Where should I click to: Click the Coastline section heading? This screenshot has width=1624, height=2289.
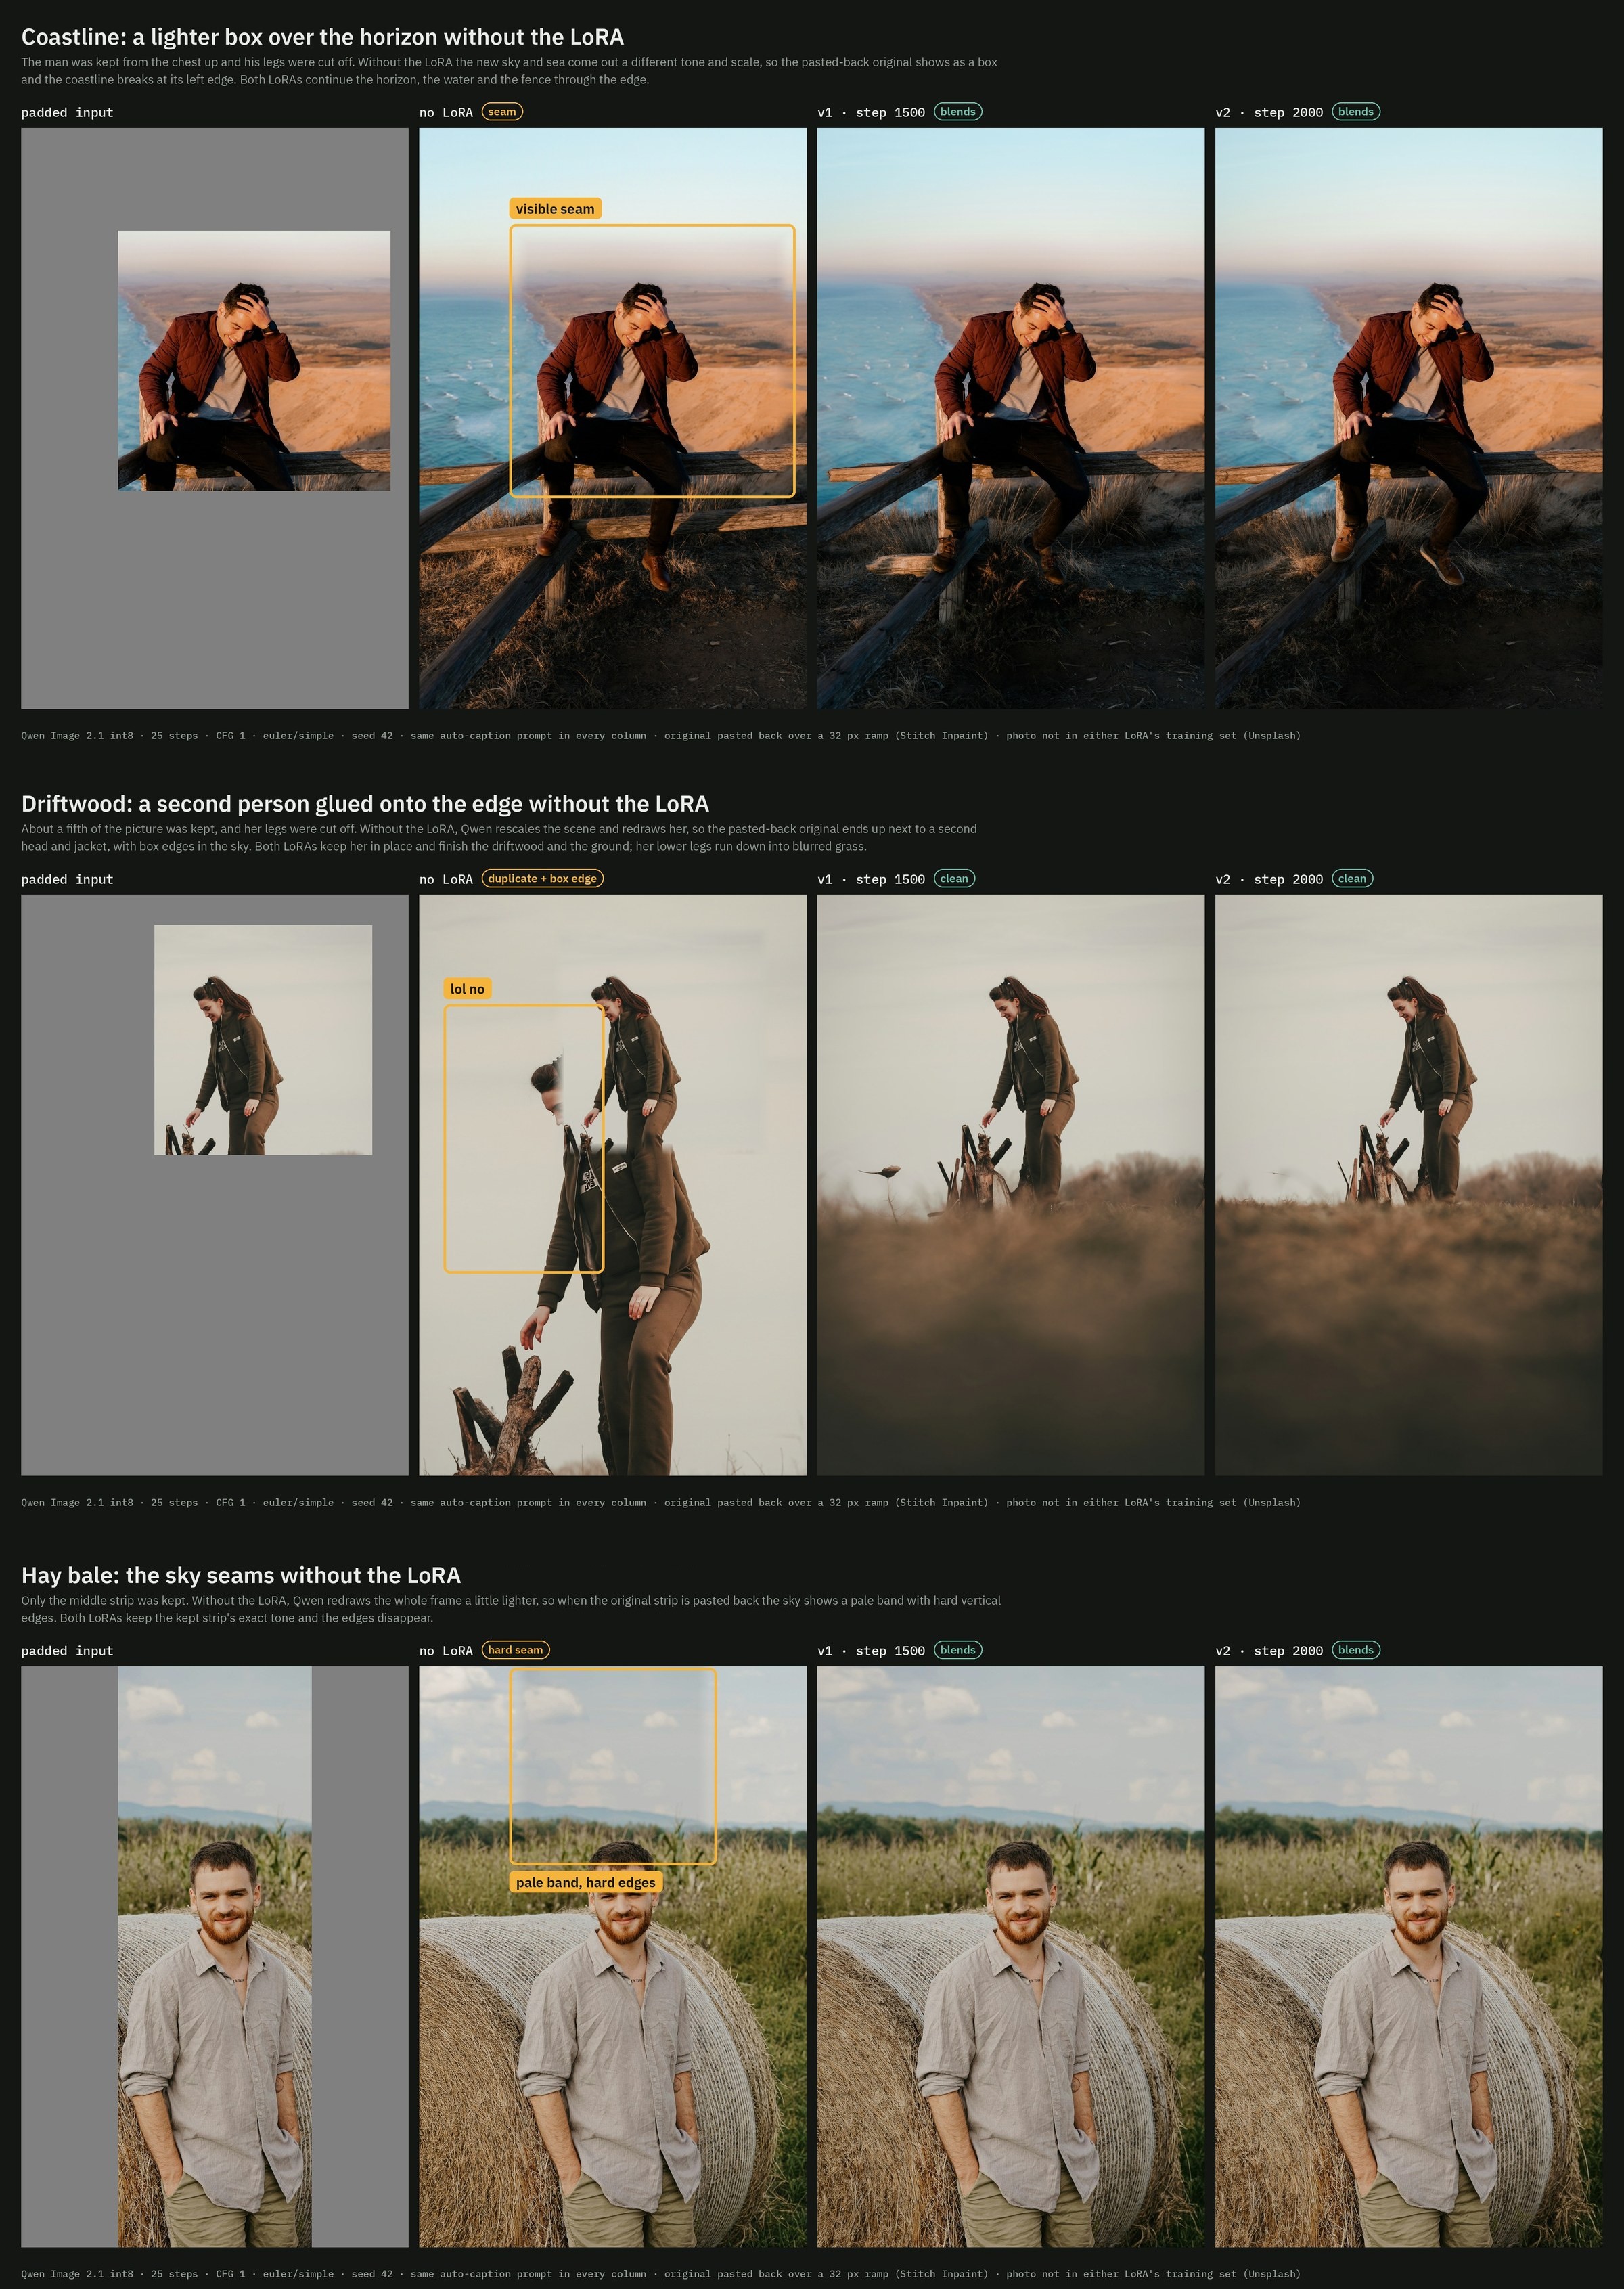[322, 37]
